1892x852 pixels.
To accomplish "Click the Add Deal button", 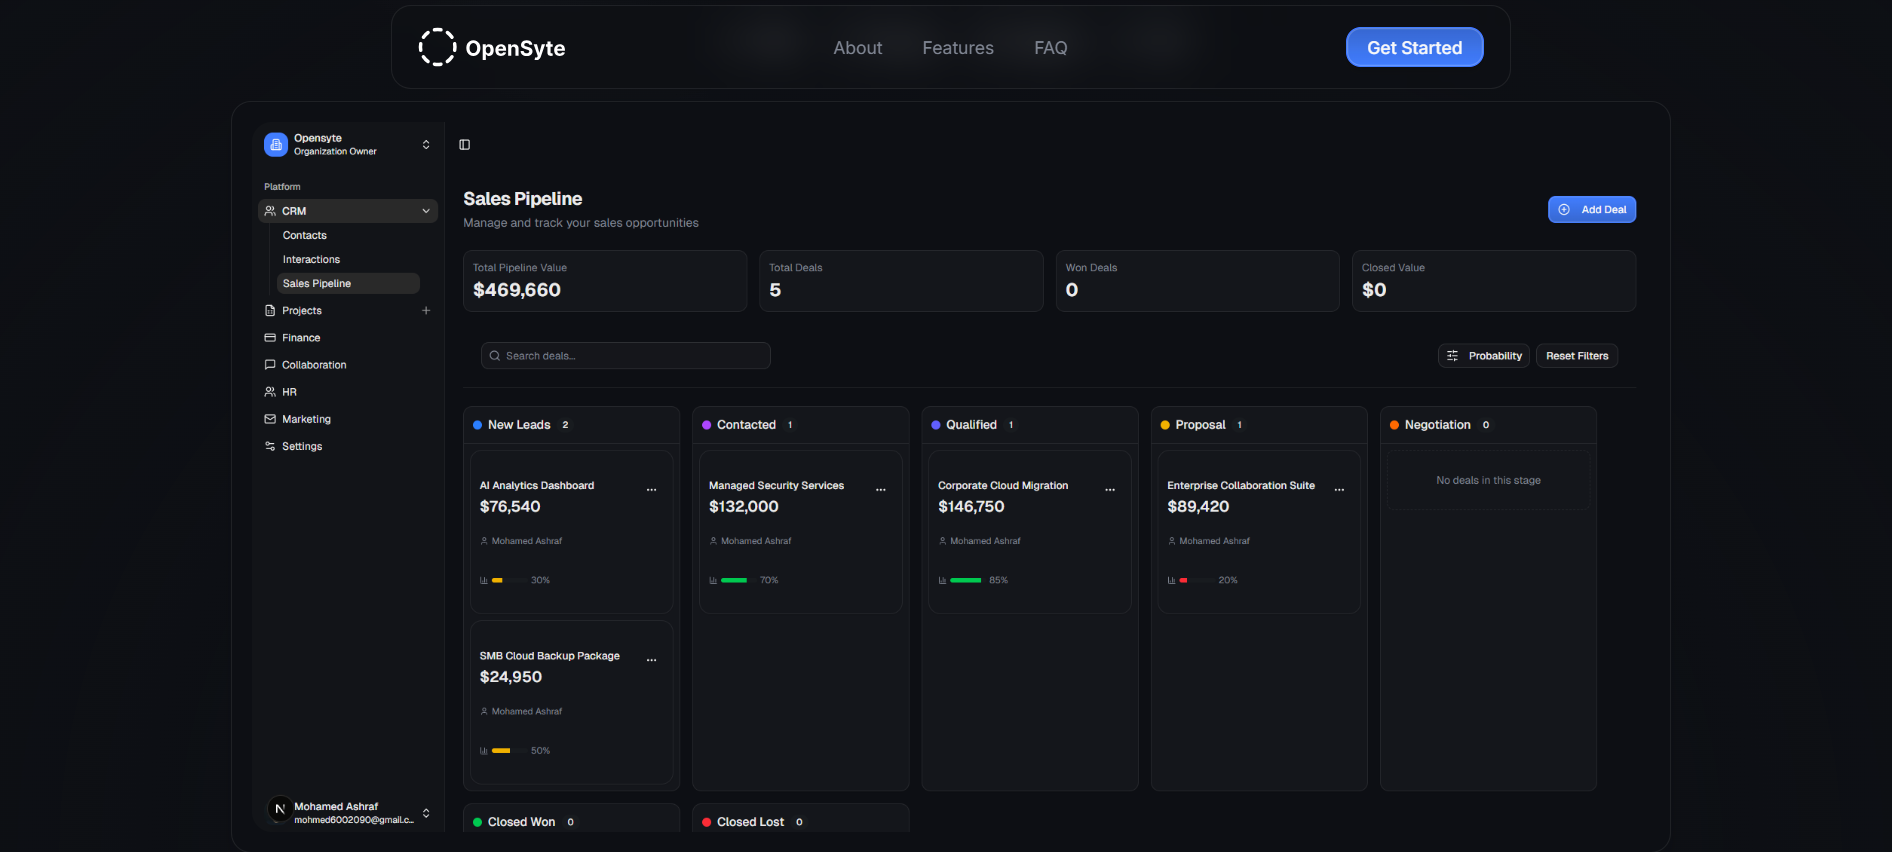I will (x=1592, y=210).
